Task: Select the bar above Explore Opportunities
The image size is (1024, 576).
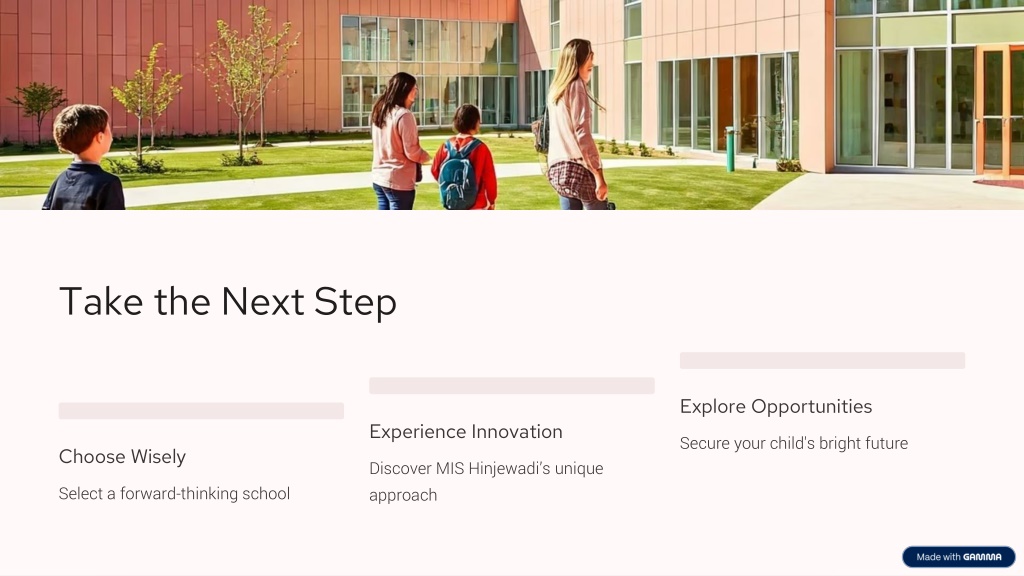Action: 822,360
